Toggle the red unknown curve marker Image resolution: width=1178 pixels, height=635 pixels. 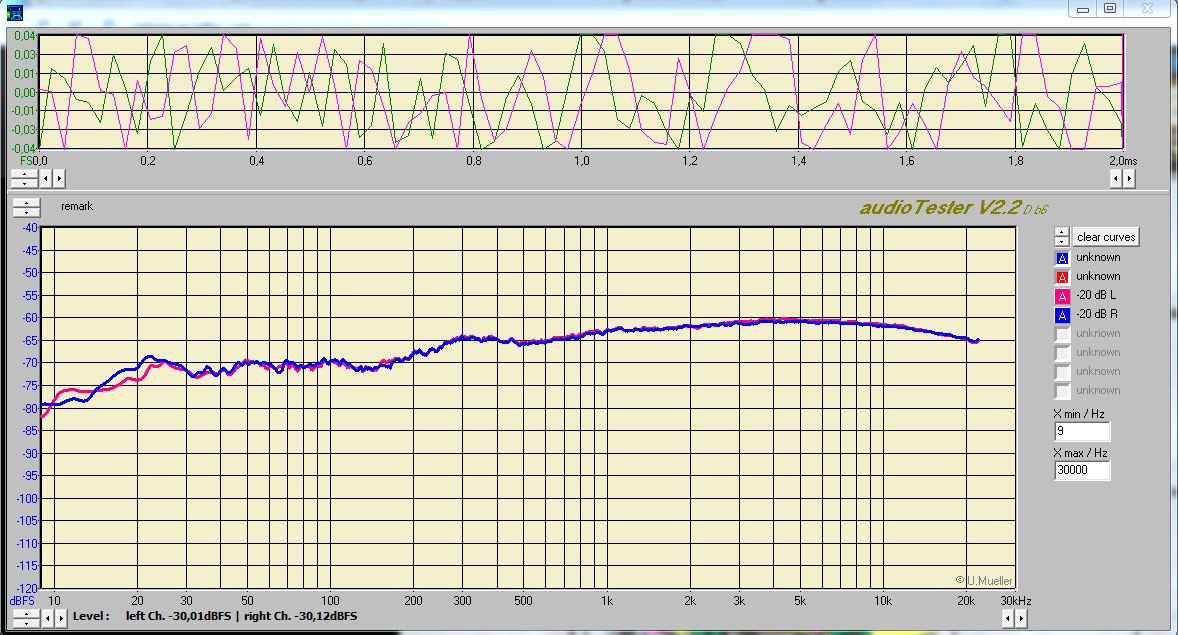click(1062, 277)
